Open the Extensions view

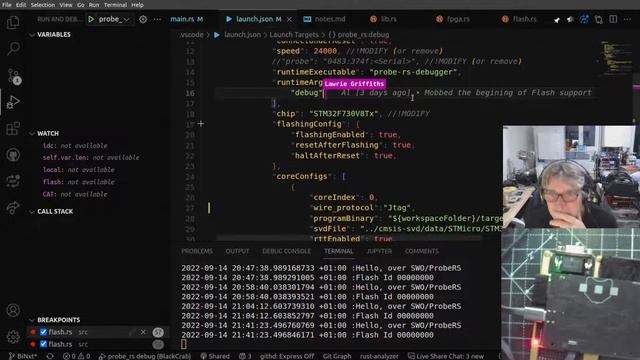pyautogui.click(x=13, y=129)
